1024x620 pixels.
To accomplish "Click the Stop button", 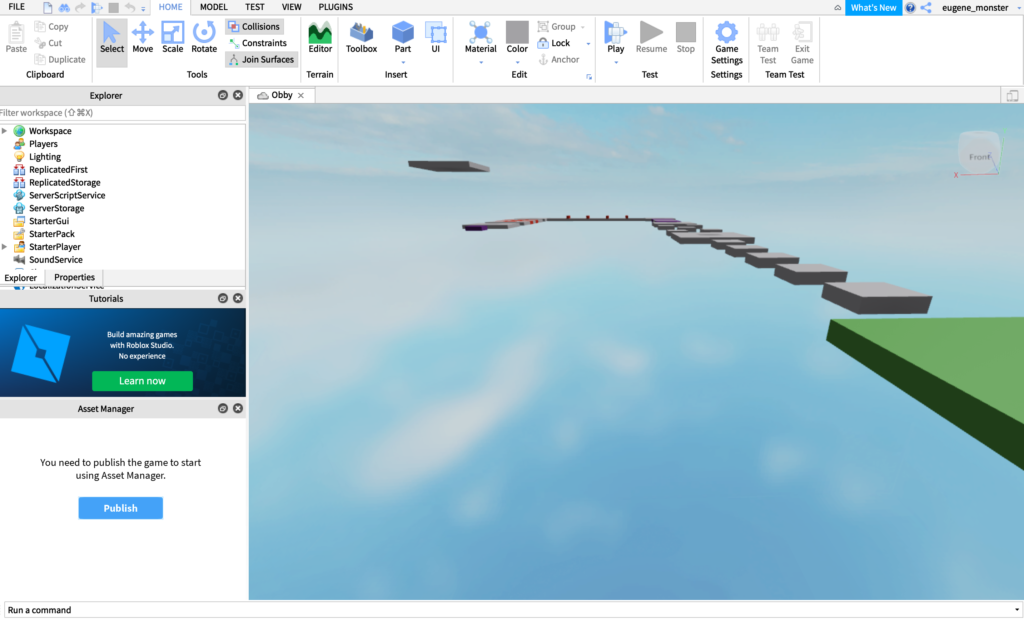I will (686, 38).
